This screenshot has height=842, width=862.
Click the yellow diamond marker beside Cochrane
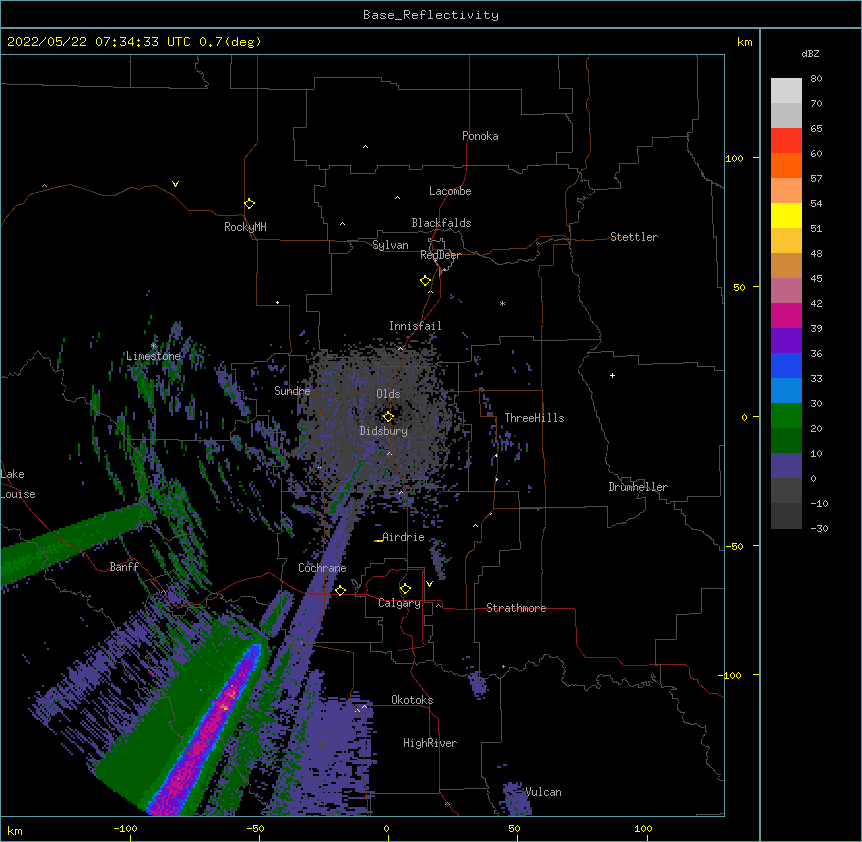(x=340, y=590)
